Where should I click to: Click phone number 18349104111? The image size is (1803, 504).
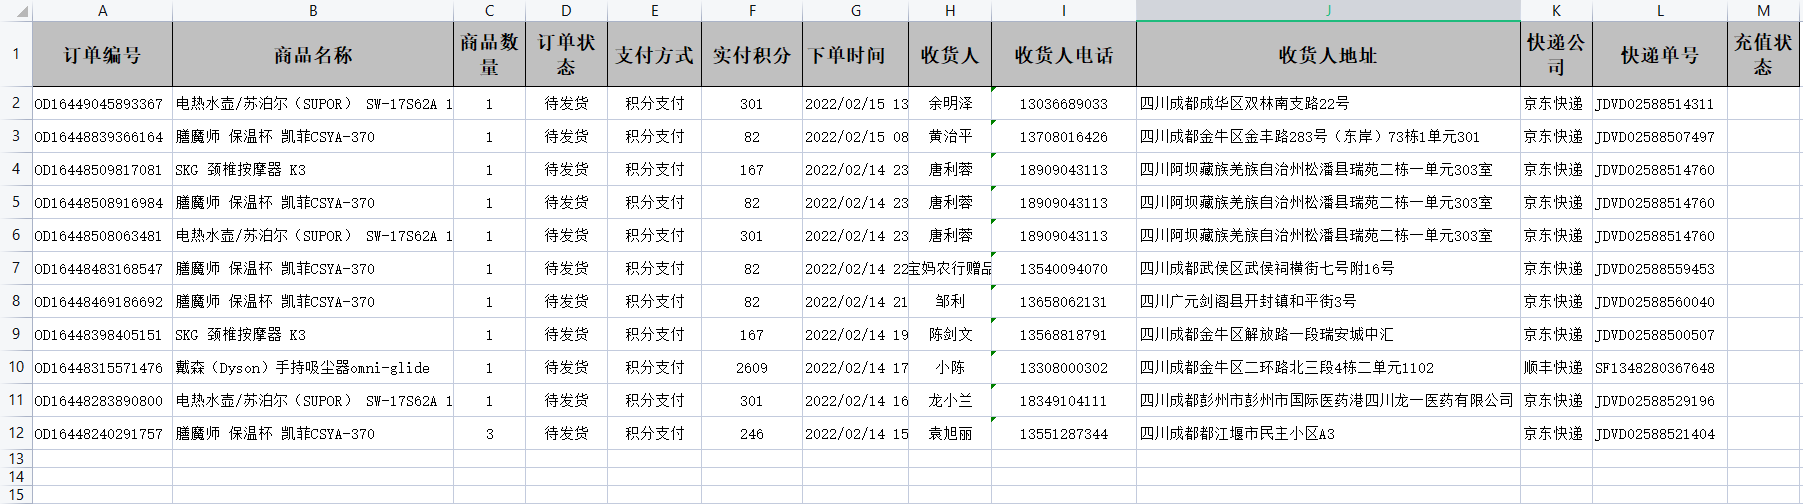(x=1064, y=400)
